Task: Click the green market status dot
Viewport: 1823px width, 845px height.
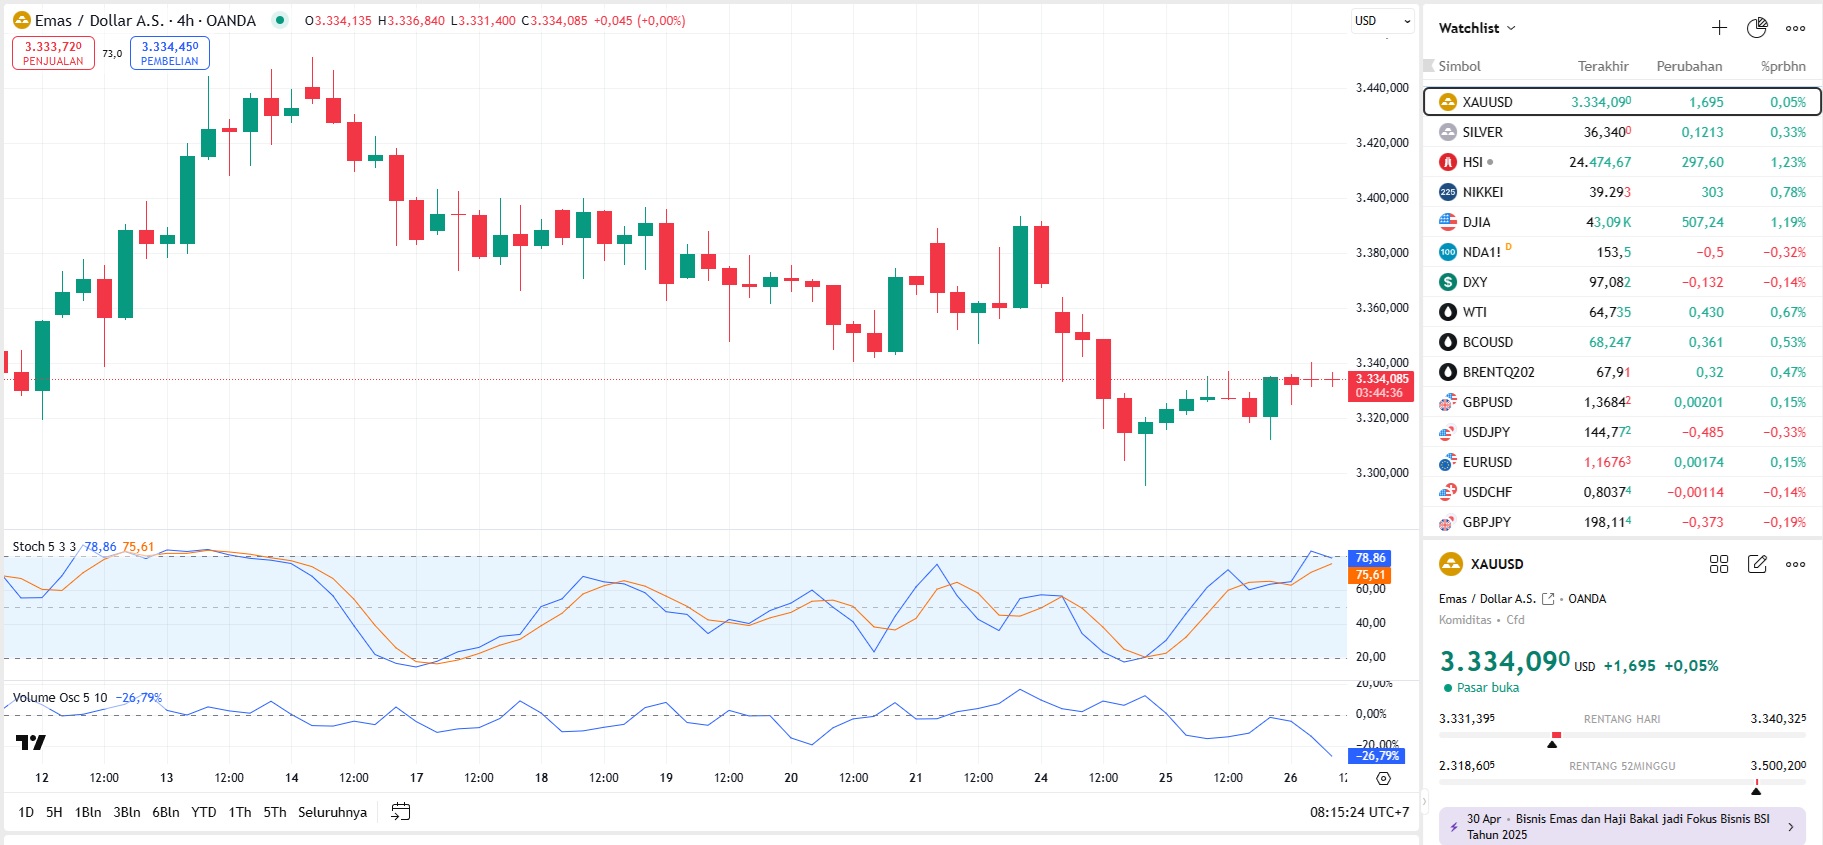Action: coord(280,20)
